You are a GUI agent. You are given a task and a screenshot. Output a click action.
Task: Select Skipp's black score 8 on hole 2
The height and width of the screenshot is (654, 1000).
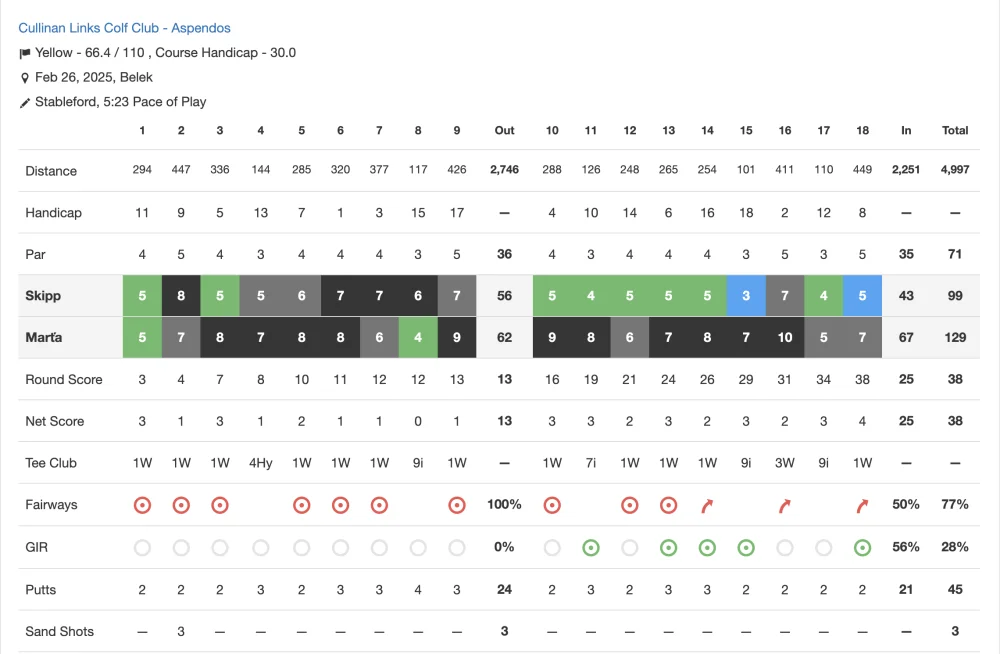pos(181,295)
